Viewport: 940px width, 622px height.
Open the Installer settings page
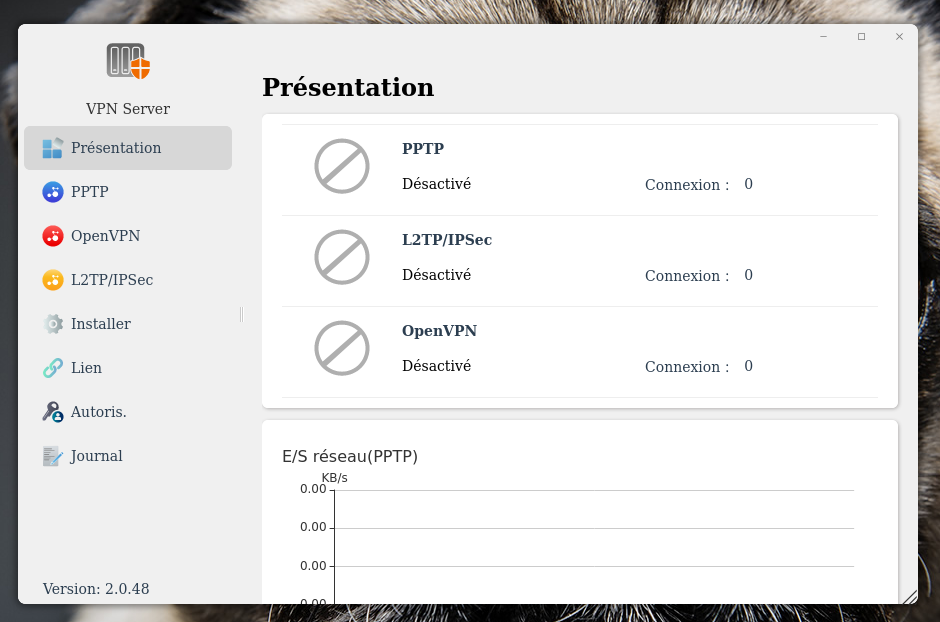tap(100, 324)
